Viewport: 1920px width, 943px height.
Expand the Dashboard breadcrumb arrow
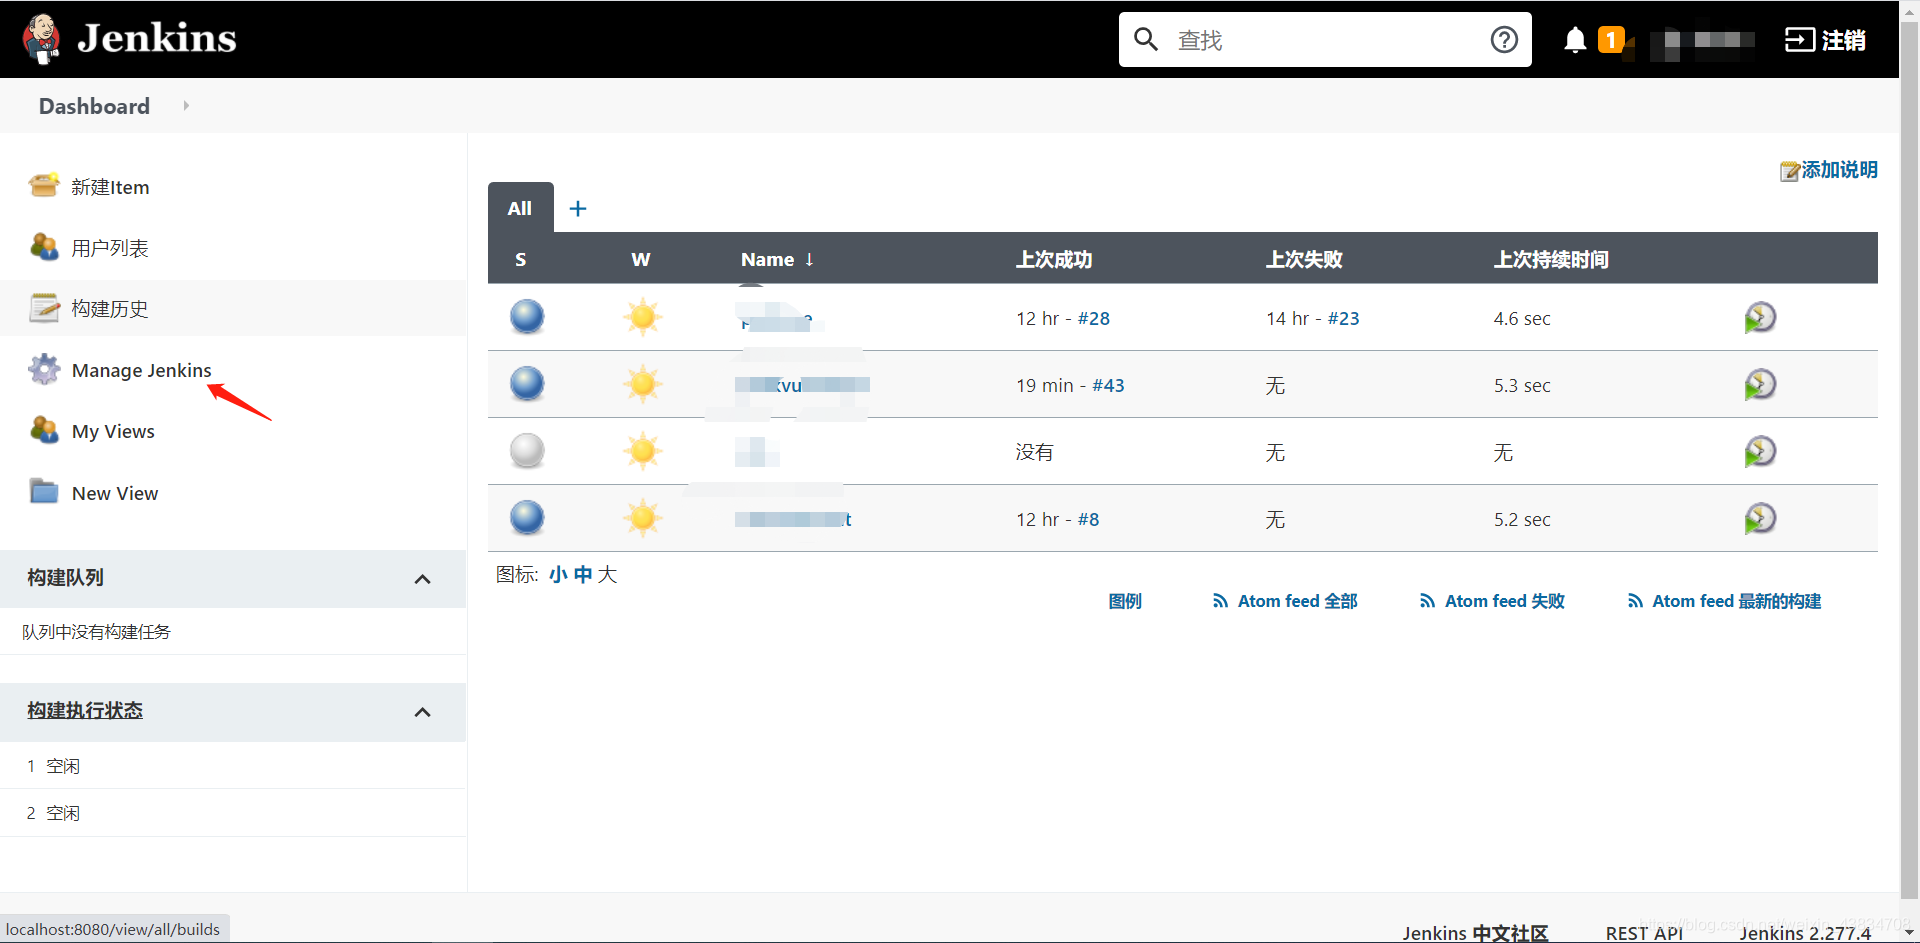[x=186, y=106]
